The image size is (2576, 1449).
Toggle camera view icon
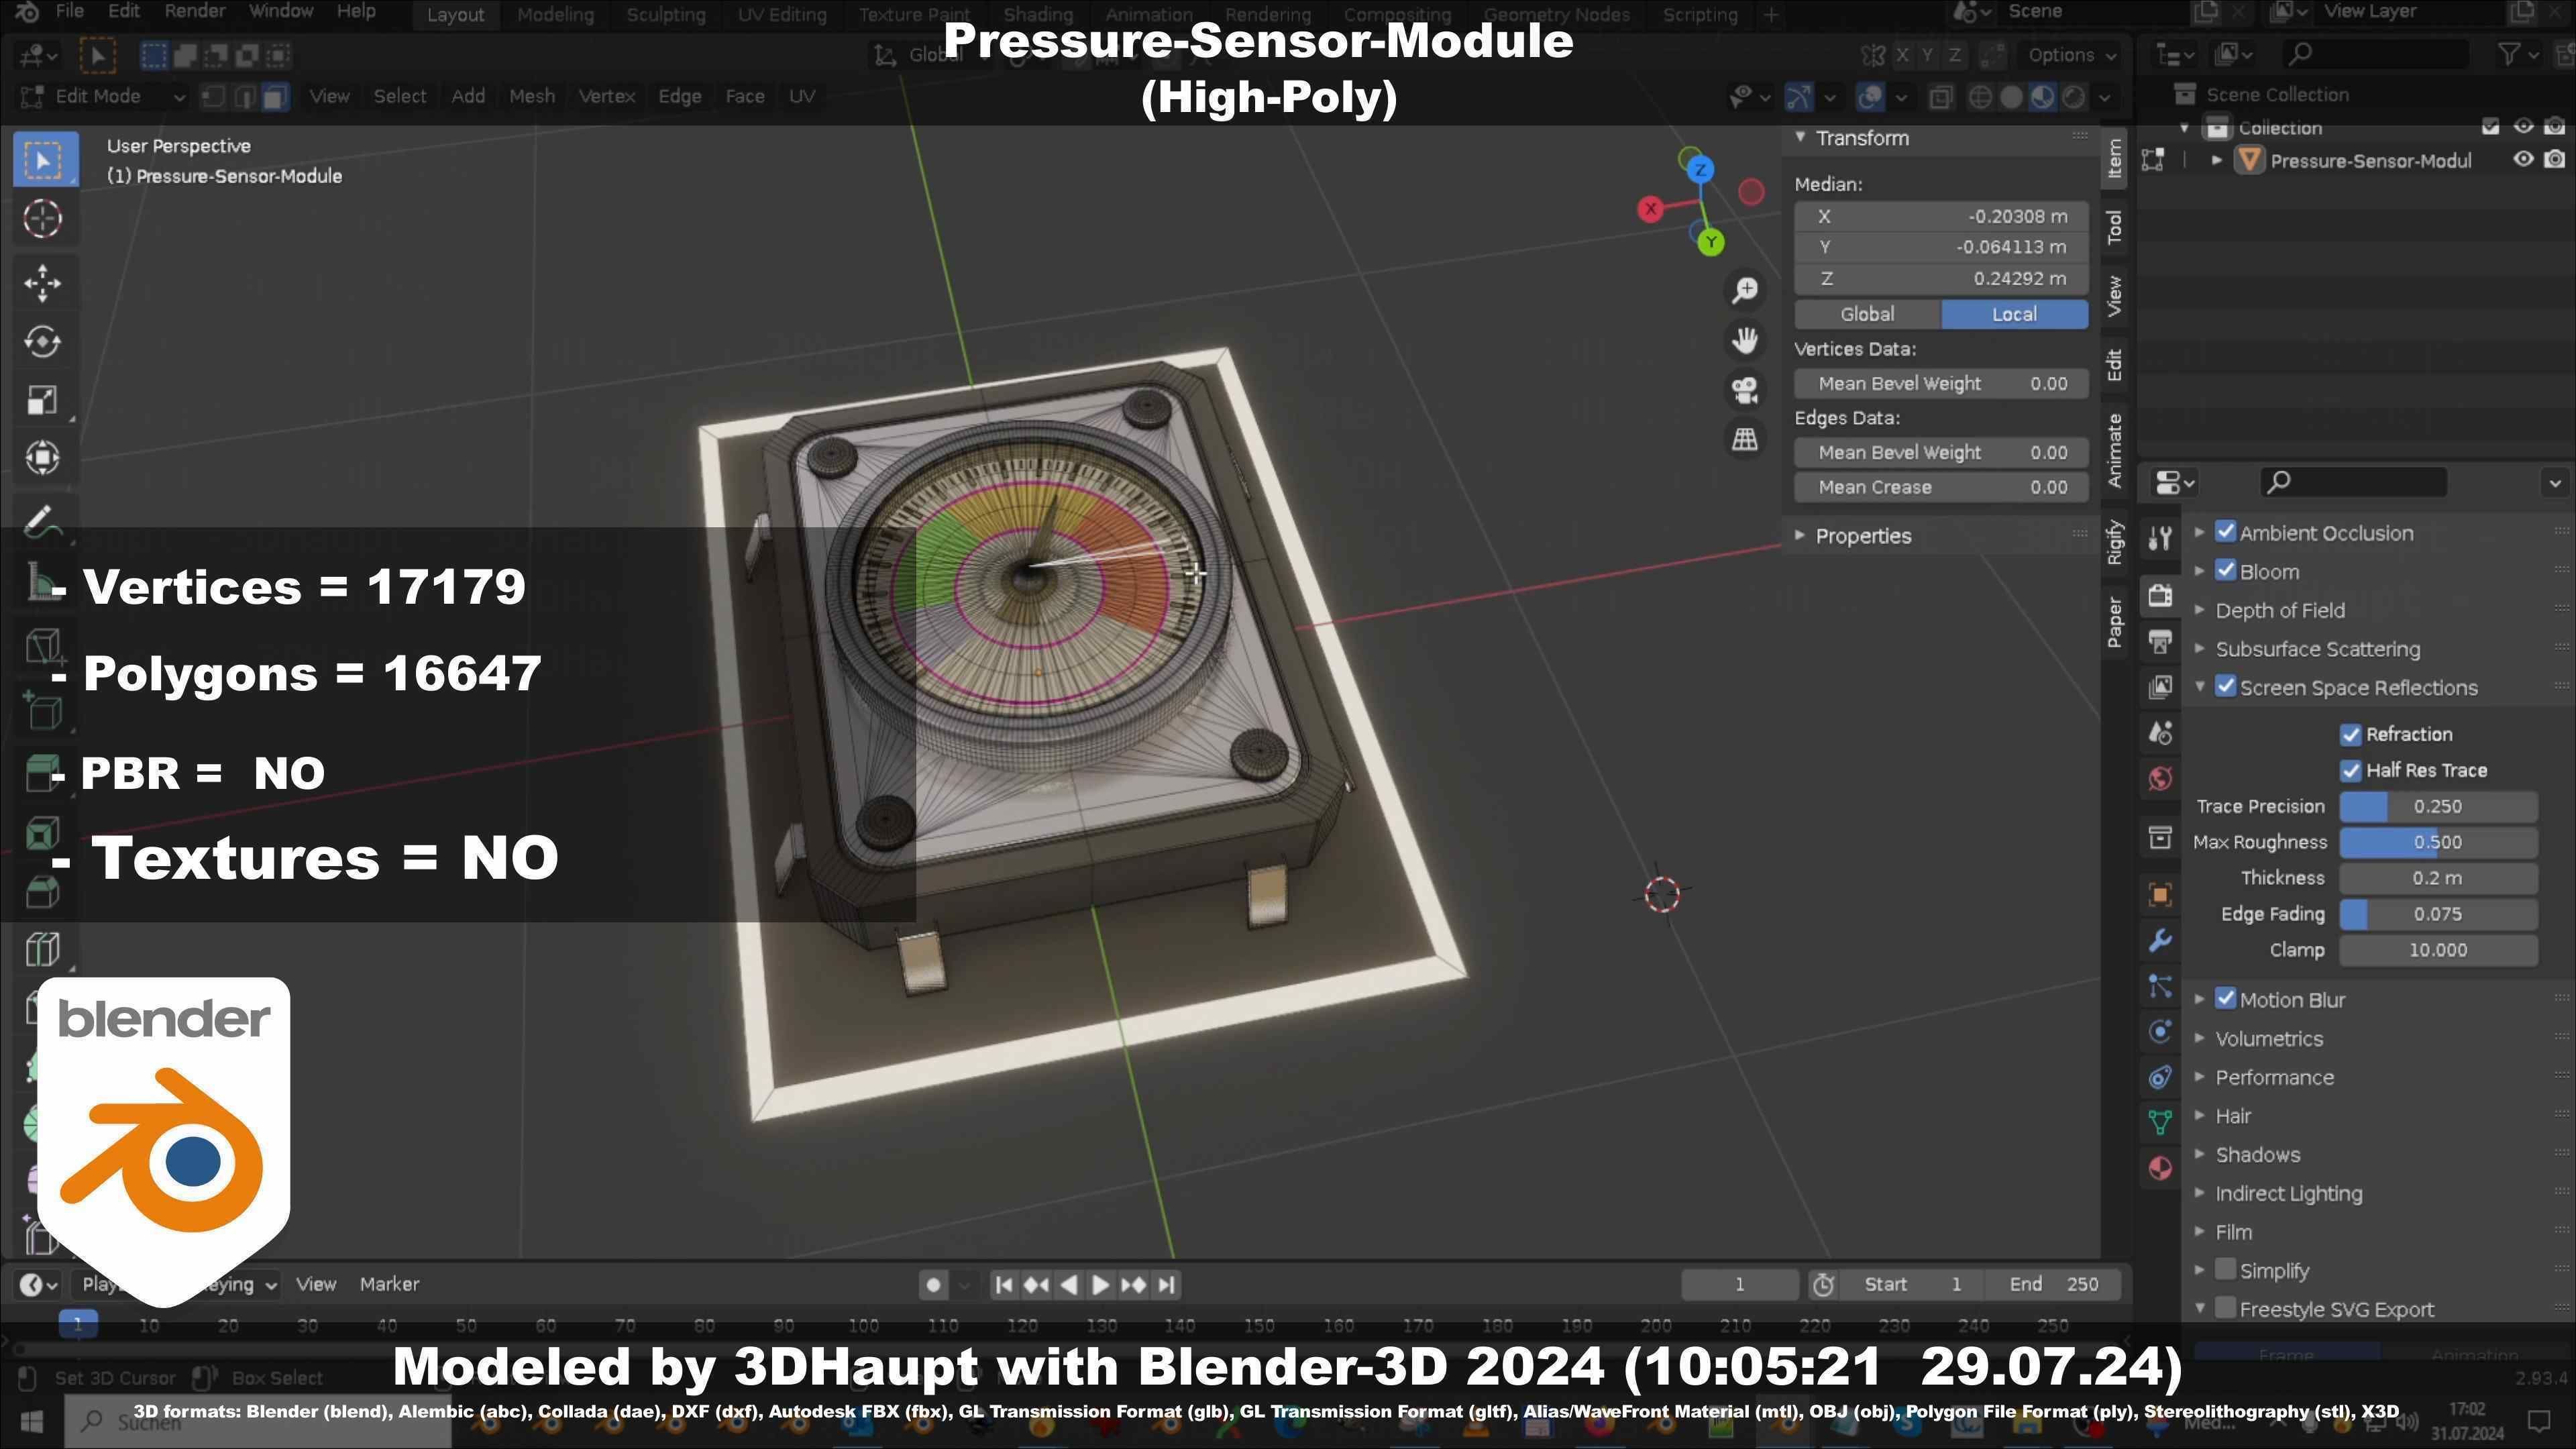point(1745,390)
